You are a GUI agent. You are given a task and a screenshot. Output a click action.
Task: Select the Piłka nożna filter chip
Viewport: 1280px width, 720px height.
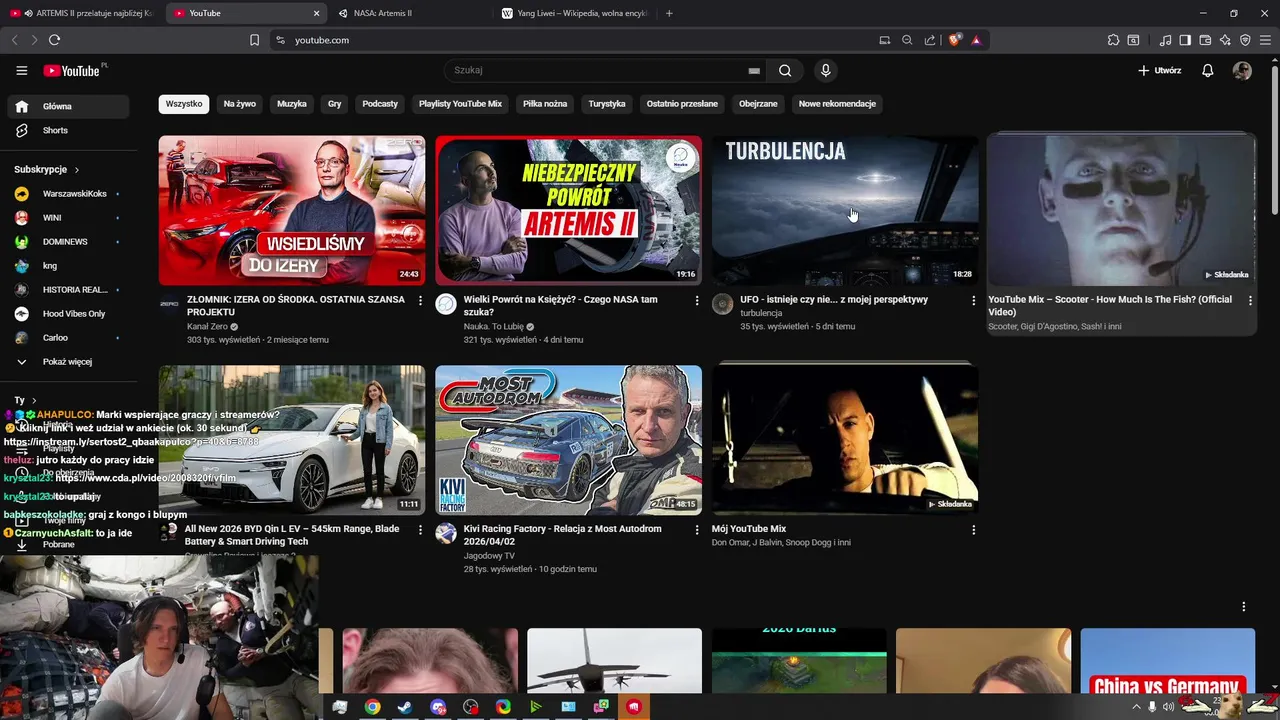click(545, 104)
